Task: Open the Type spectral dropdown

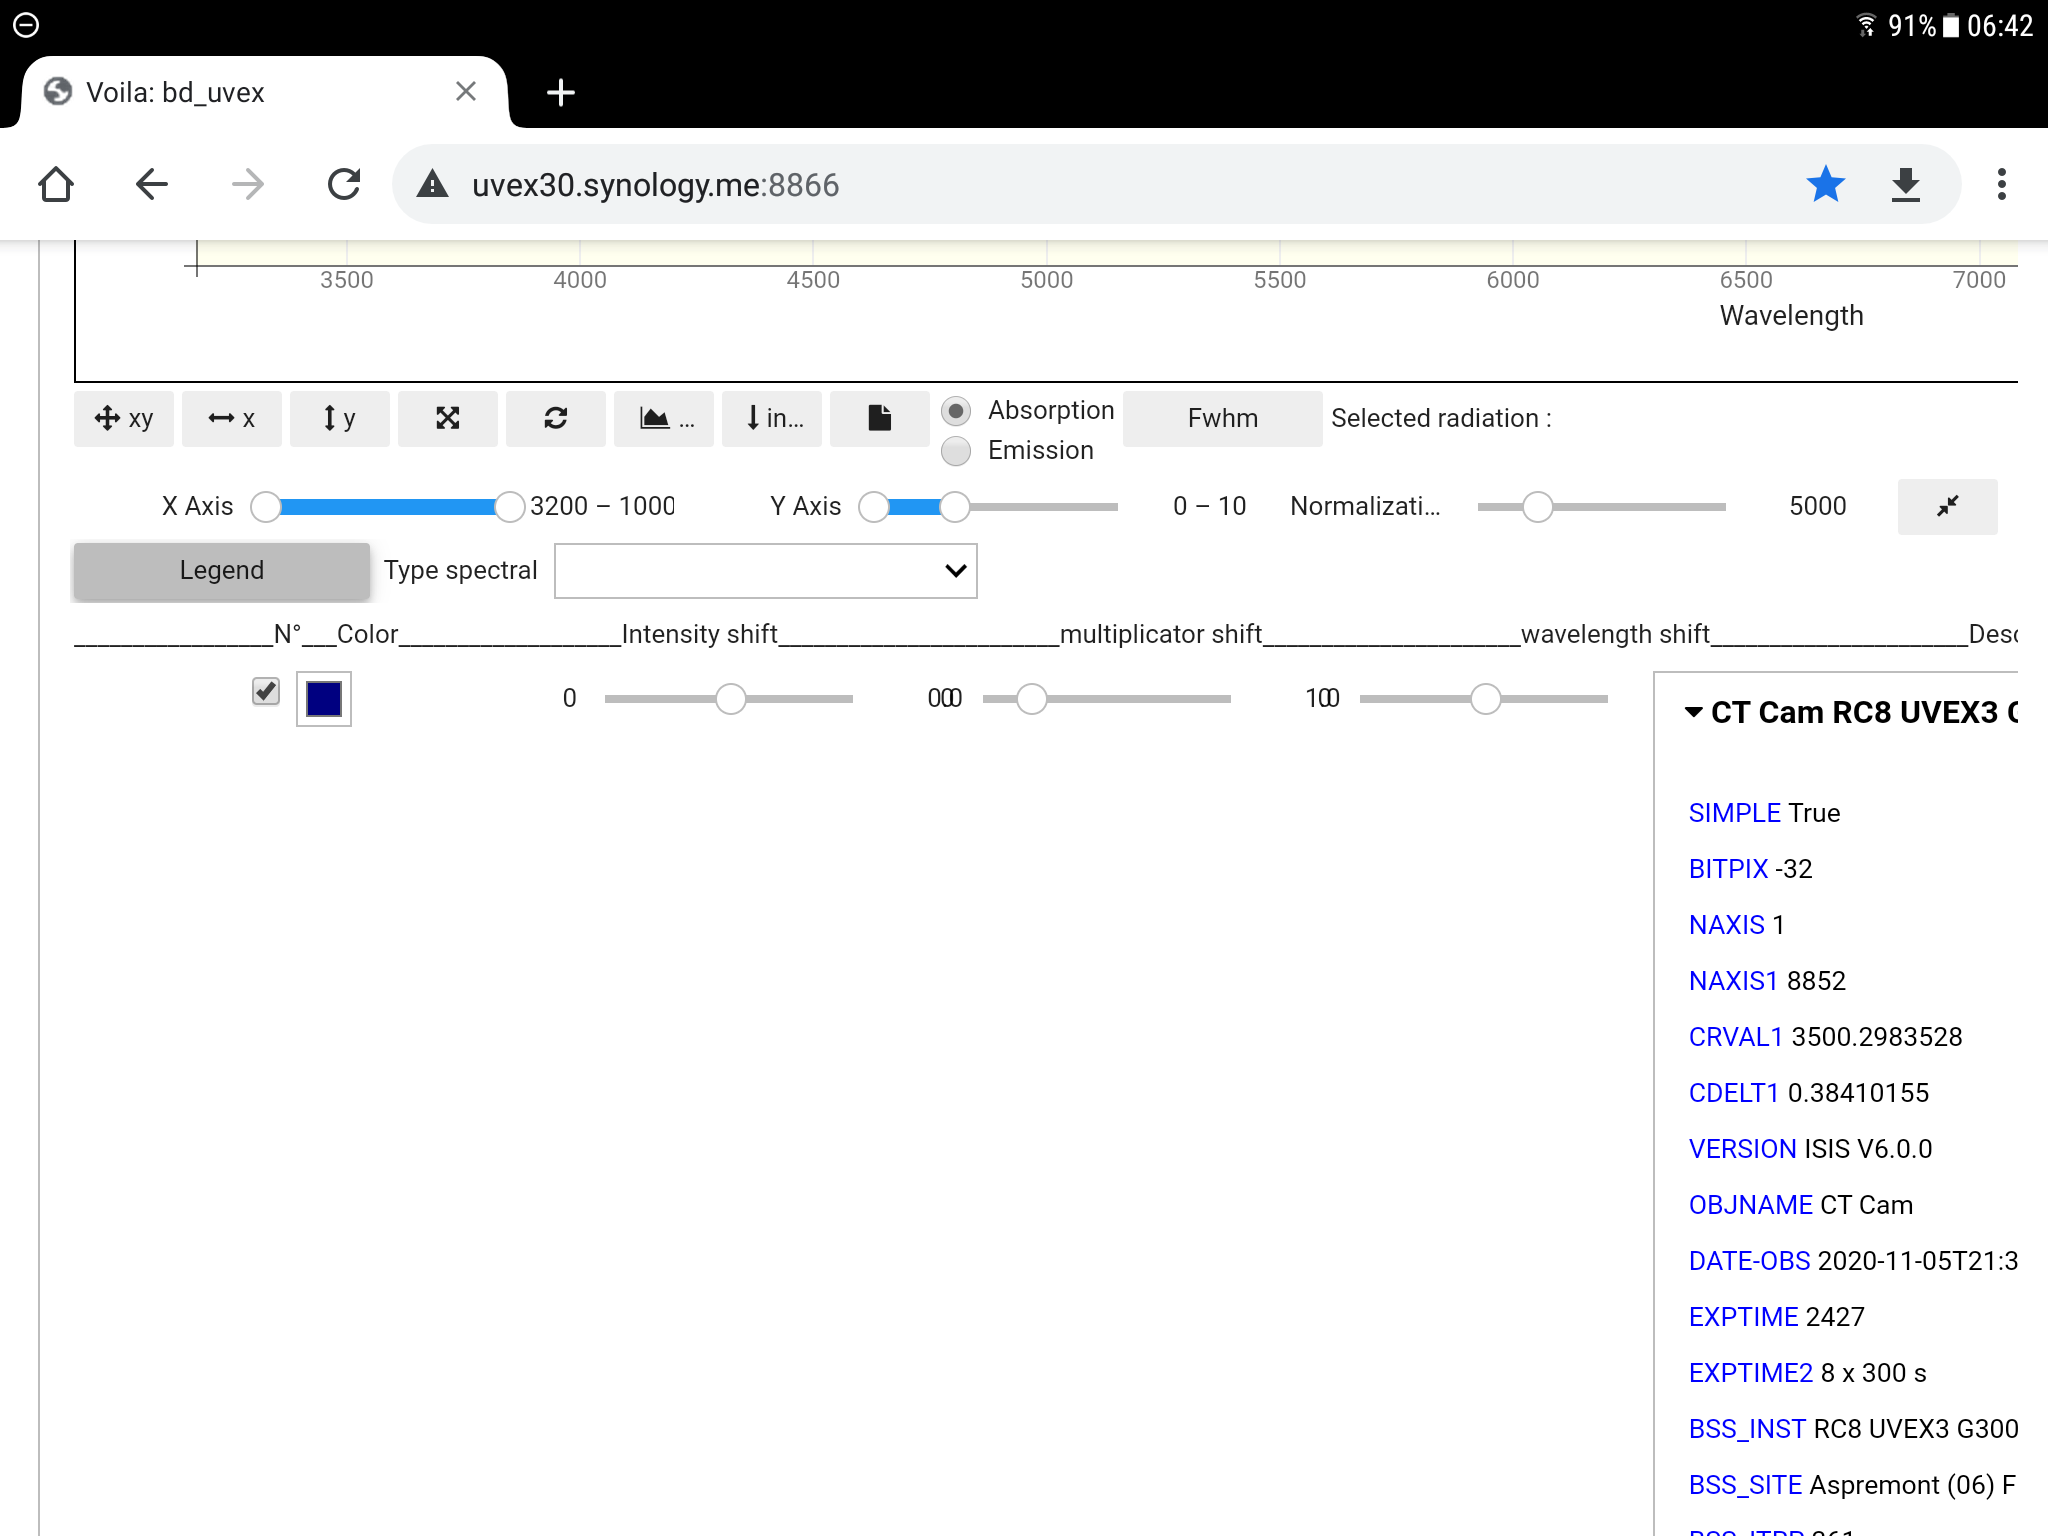Action: click(765, 571)
